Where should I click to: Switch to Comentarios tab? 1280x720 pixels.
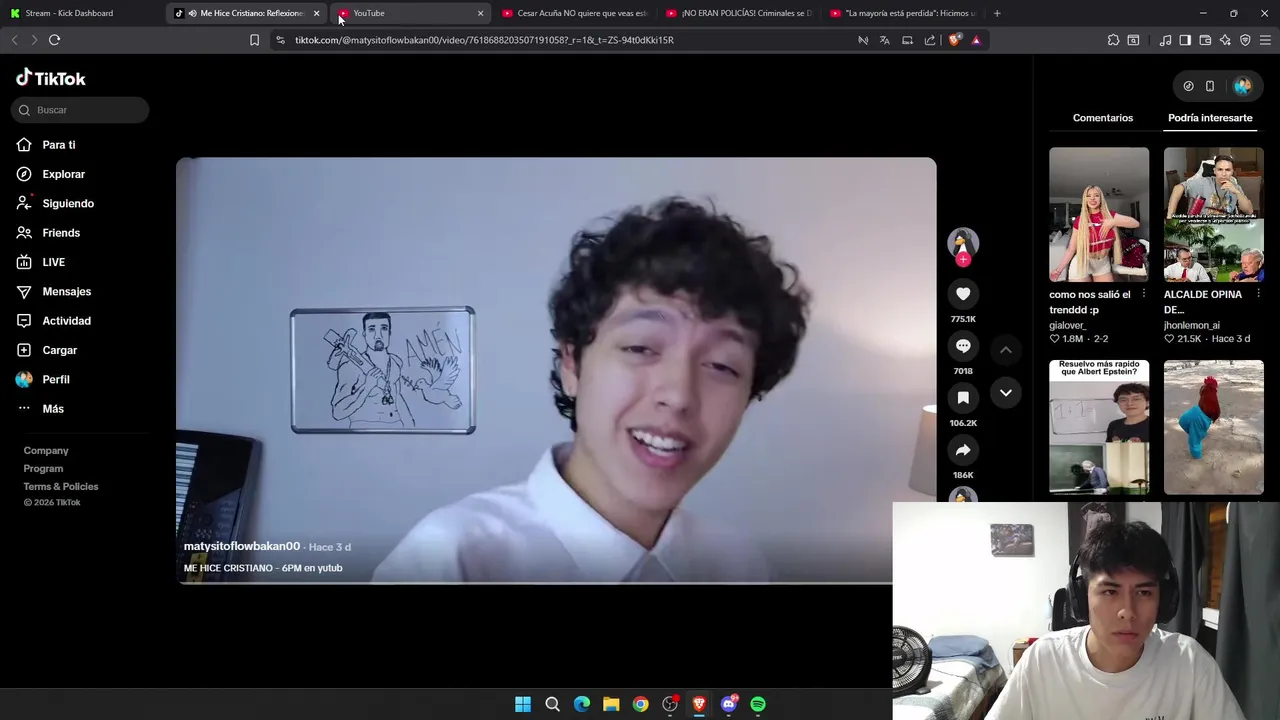(1103, 118)
